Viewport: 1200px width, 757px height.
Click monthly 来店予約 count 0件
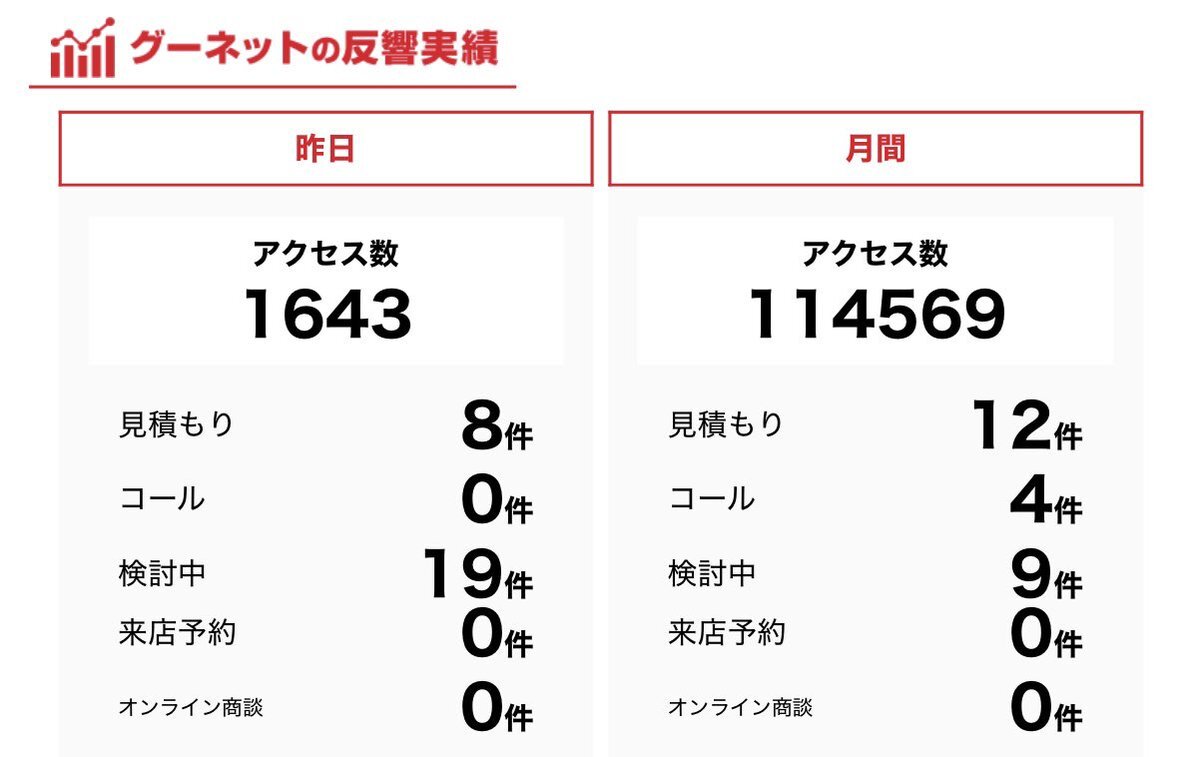[x=1046, y=633]
